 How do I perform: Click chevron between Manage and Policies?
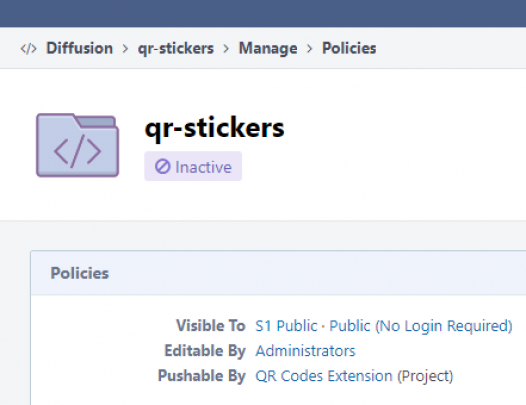(x=310, y=49)
